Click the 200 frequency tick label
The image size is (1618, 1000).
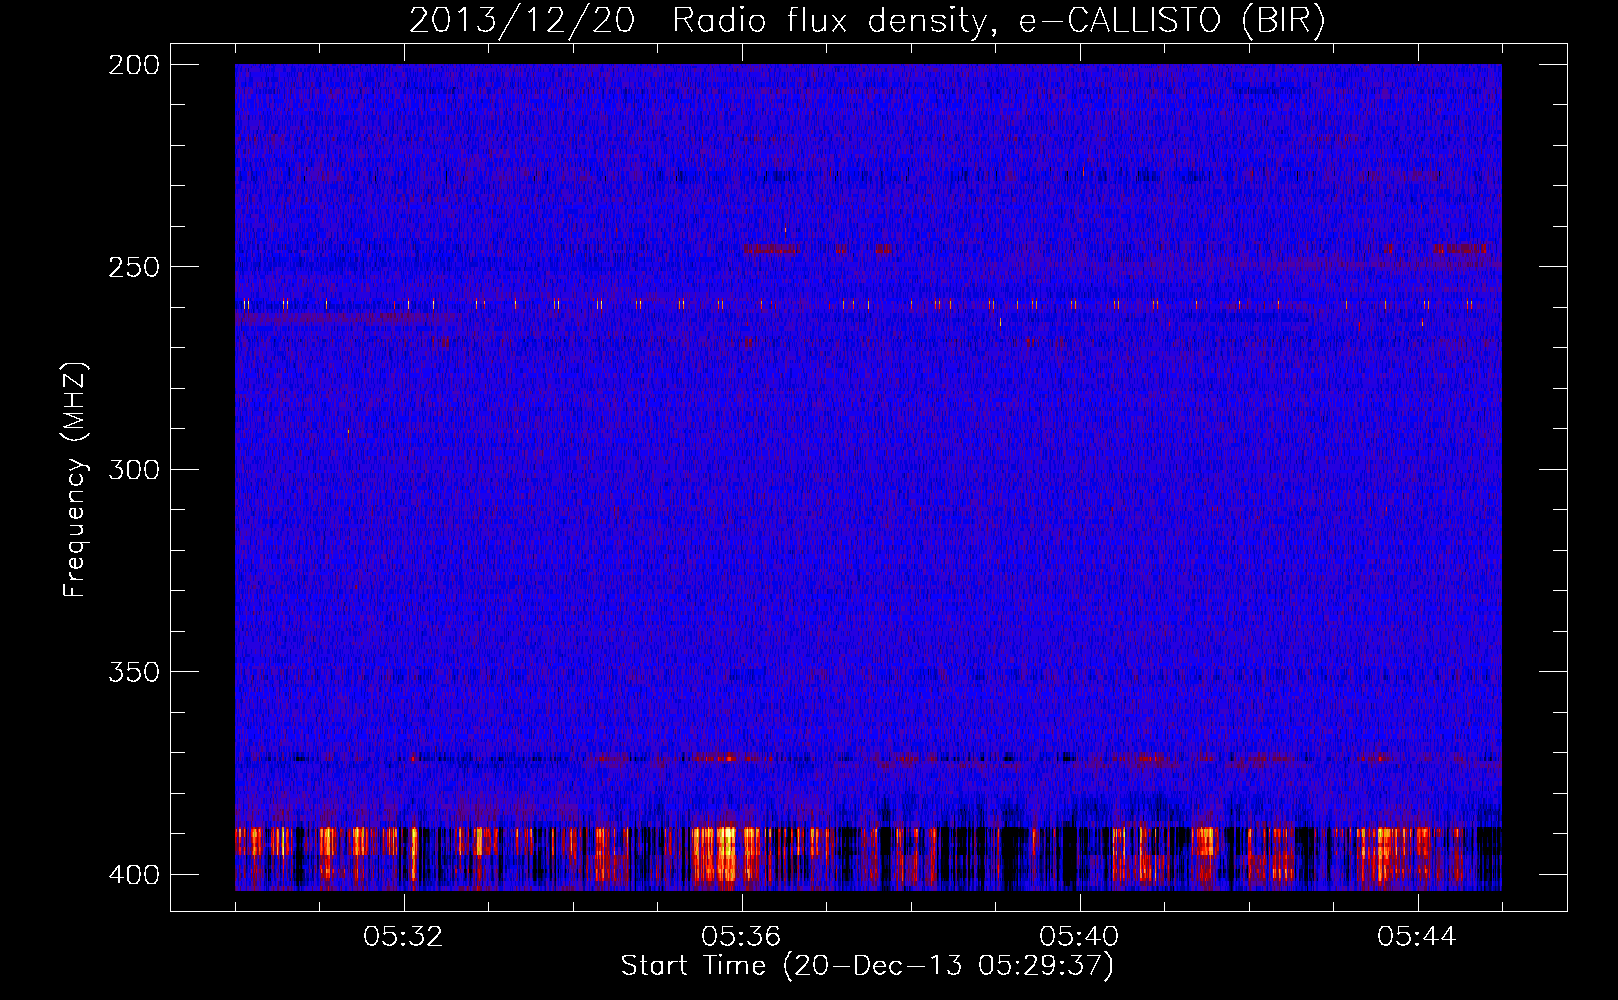(x=133, y=65)
